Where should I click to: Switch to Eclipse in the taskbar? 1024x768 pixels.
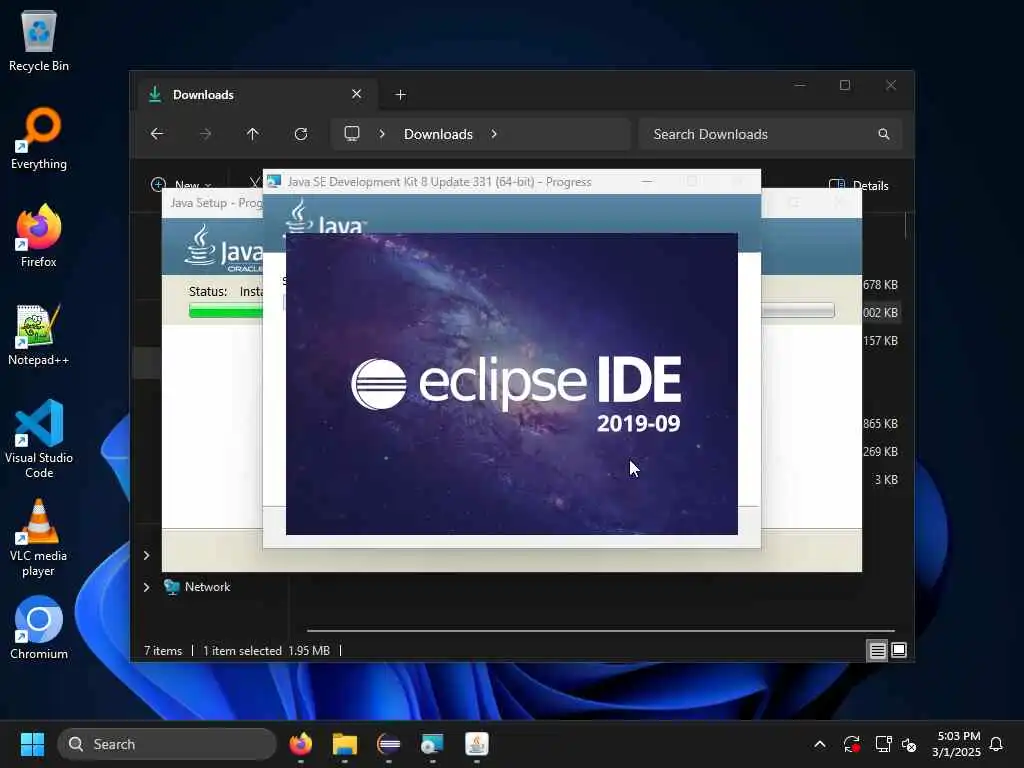pos(389,744)
